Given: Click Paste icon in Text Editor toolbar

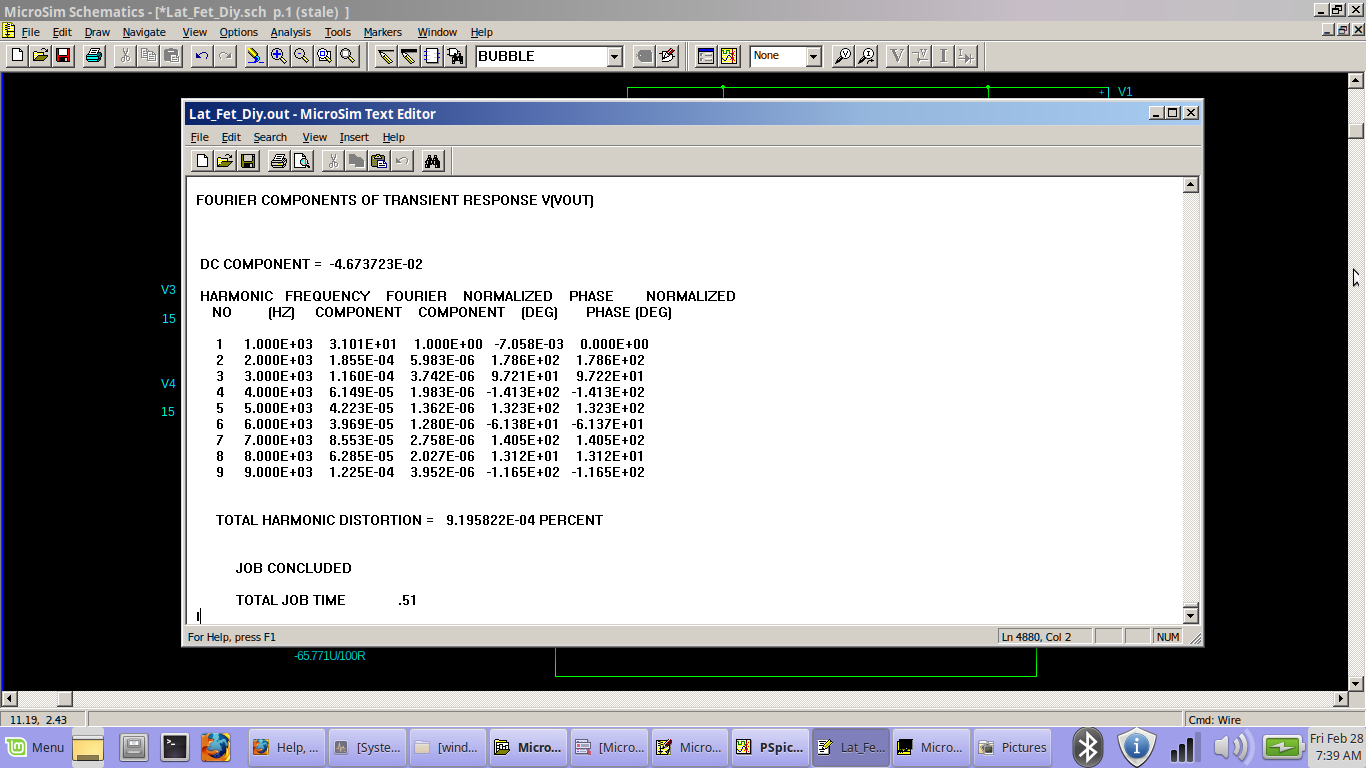Looking at the screenshot, I should tap(379, 161).
